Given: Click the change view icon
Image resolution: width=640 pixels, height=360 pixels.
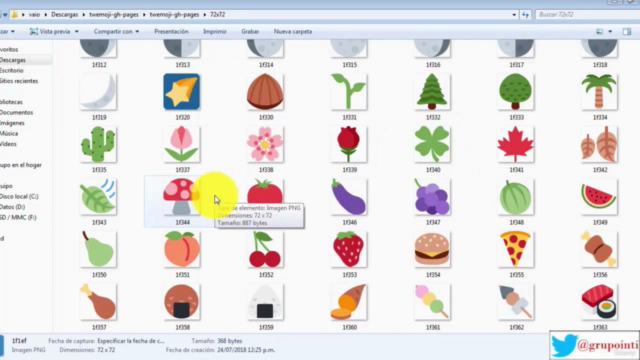Looking at the screenshot, I should pos(600,31).
